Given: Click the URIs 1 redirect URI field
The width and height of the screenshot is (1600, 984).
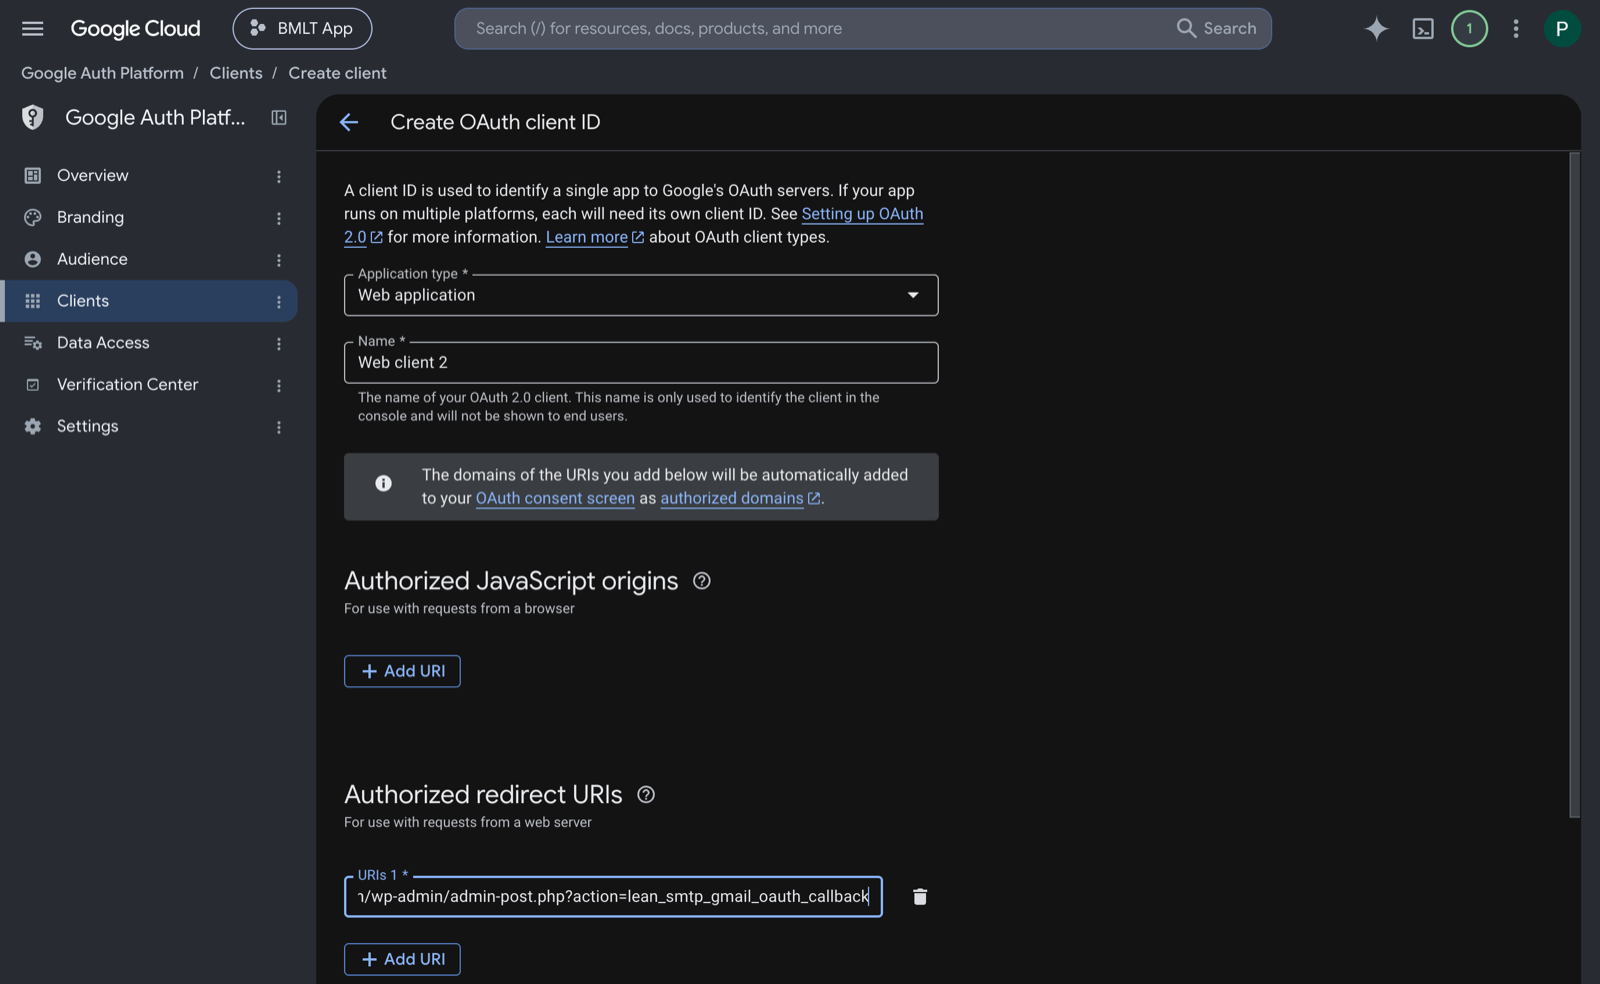Looking at the screenshot, I should pos(613,897).
